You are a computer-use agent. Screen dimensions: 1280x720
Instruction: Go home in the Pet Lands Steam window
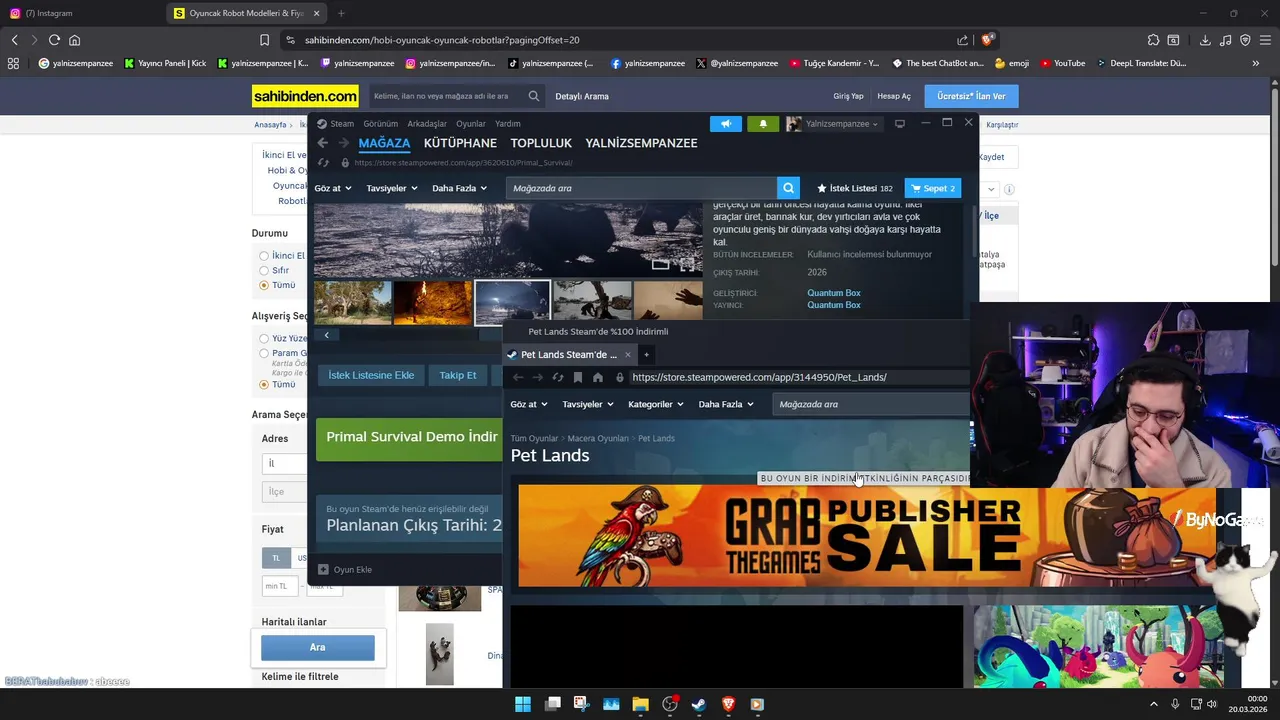[x=598, y=377]
